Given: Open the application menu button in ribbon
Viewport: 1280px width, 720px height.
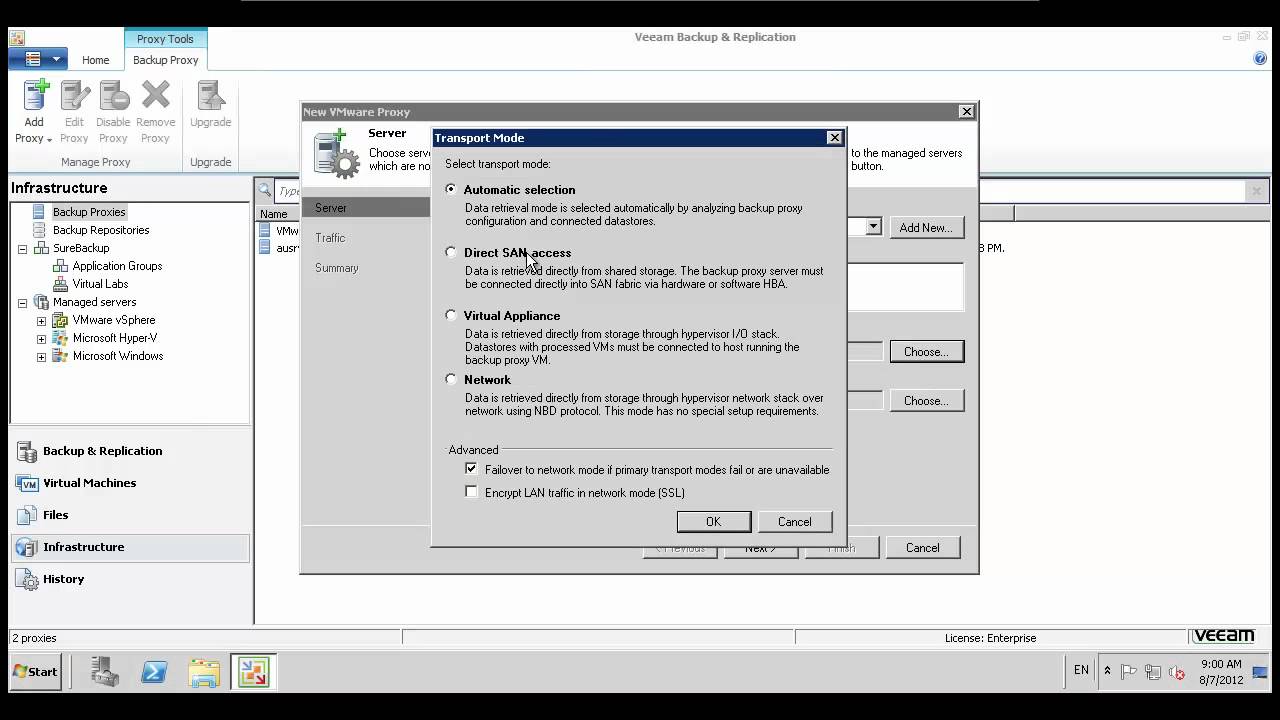Looking at the screenshot, I should point(38,59).
